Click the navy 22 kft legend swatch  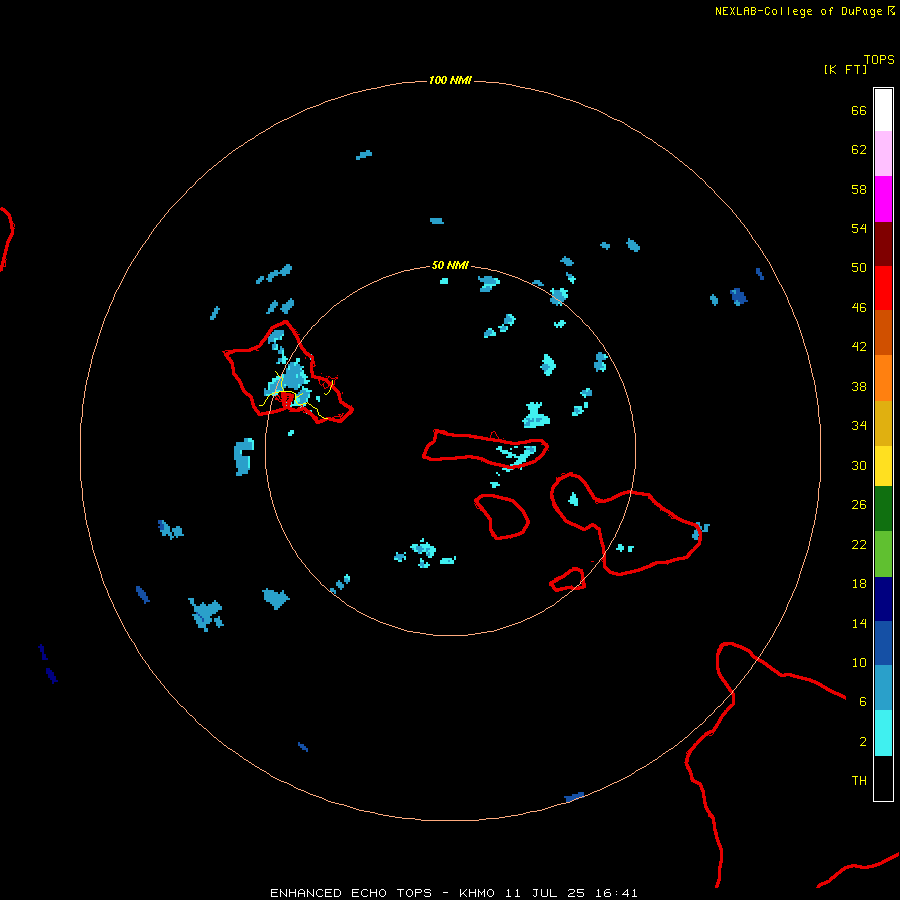tap(883, 599)
